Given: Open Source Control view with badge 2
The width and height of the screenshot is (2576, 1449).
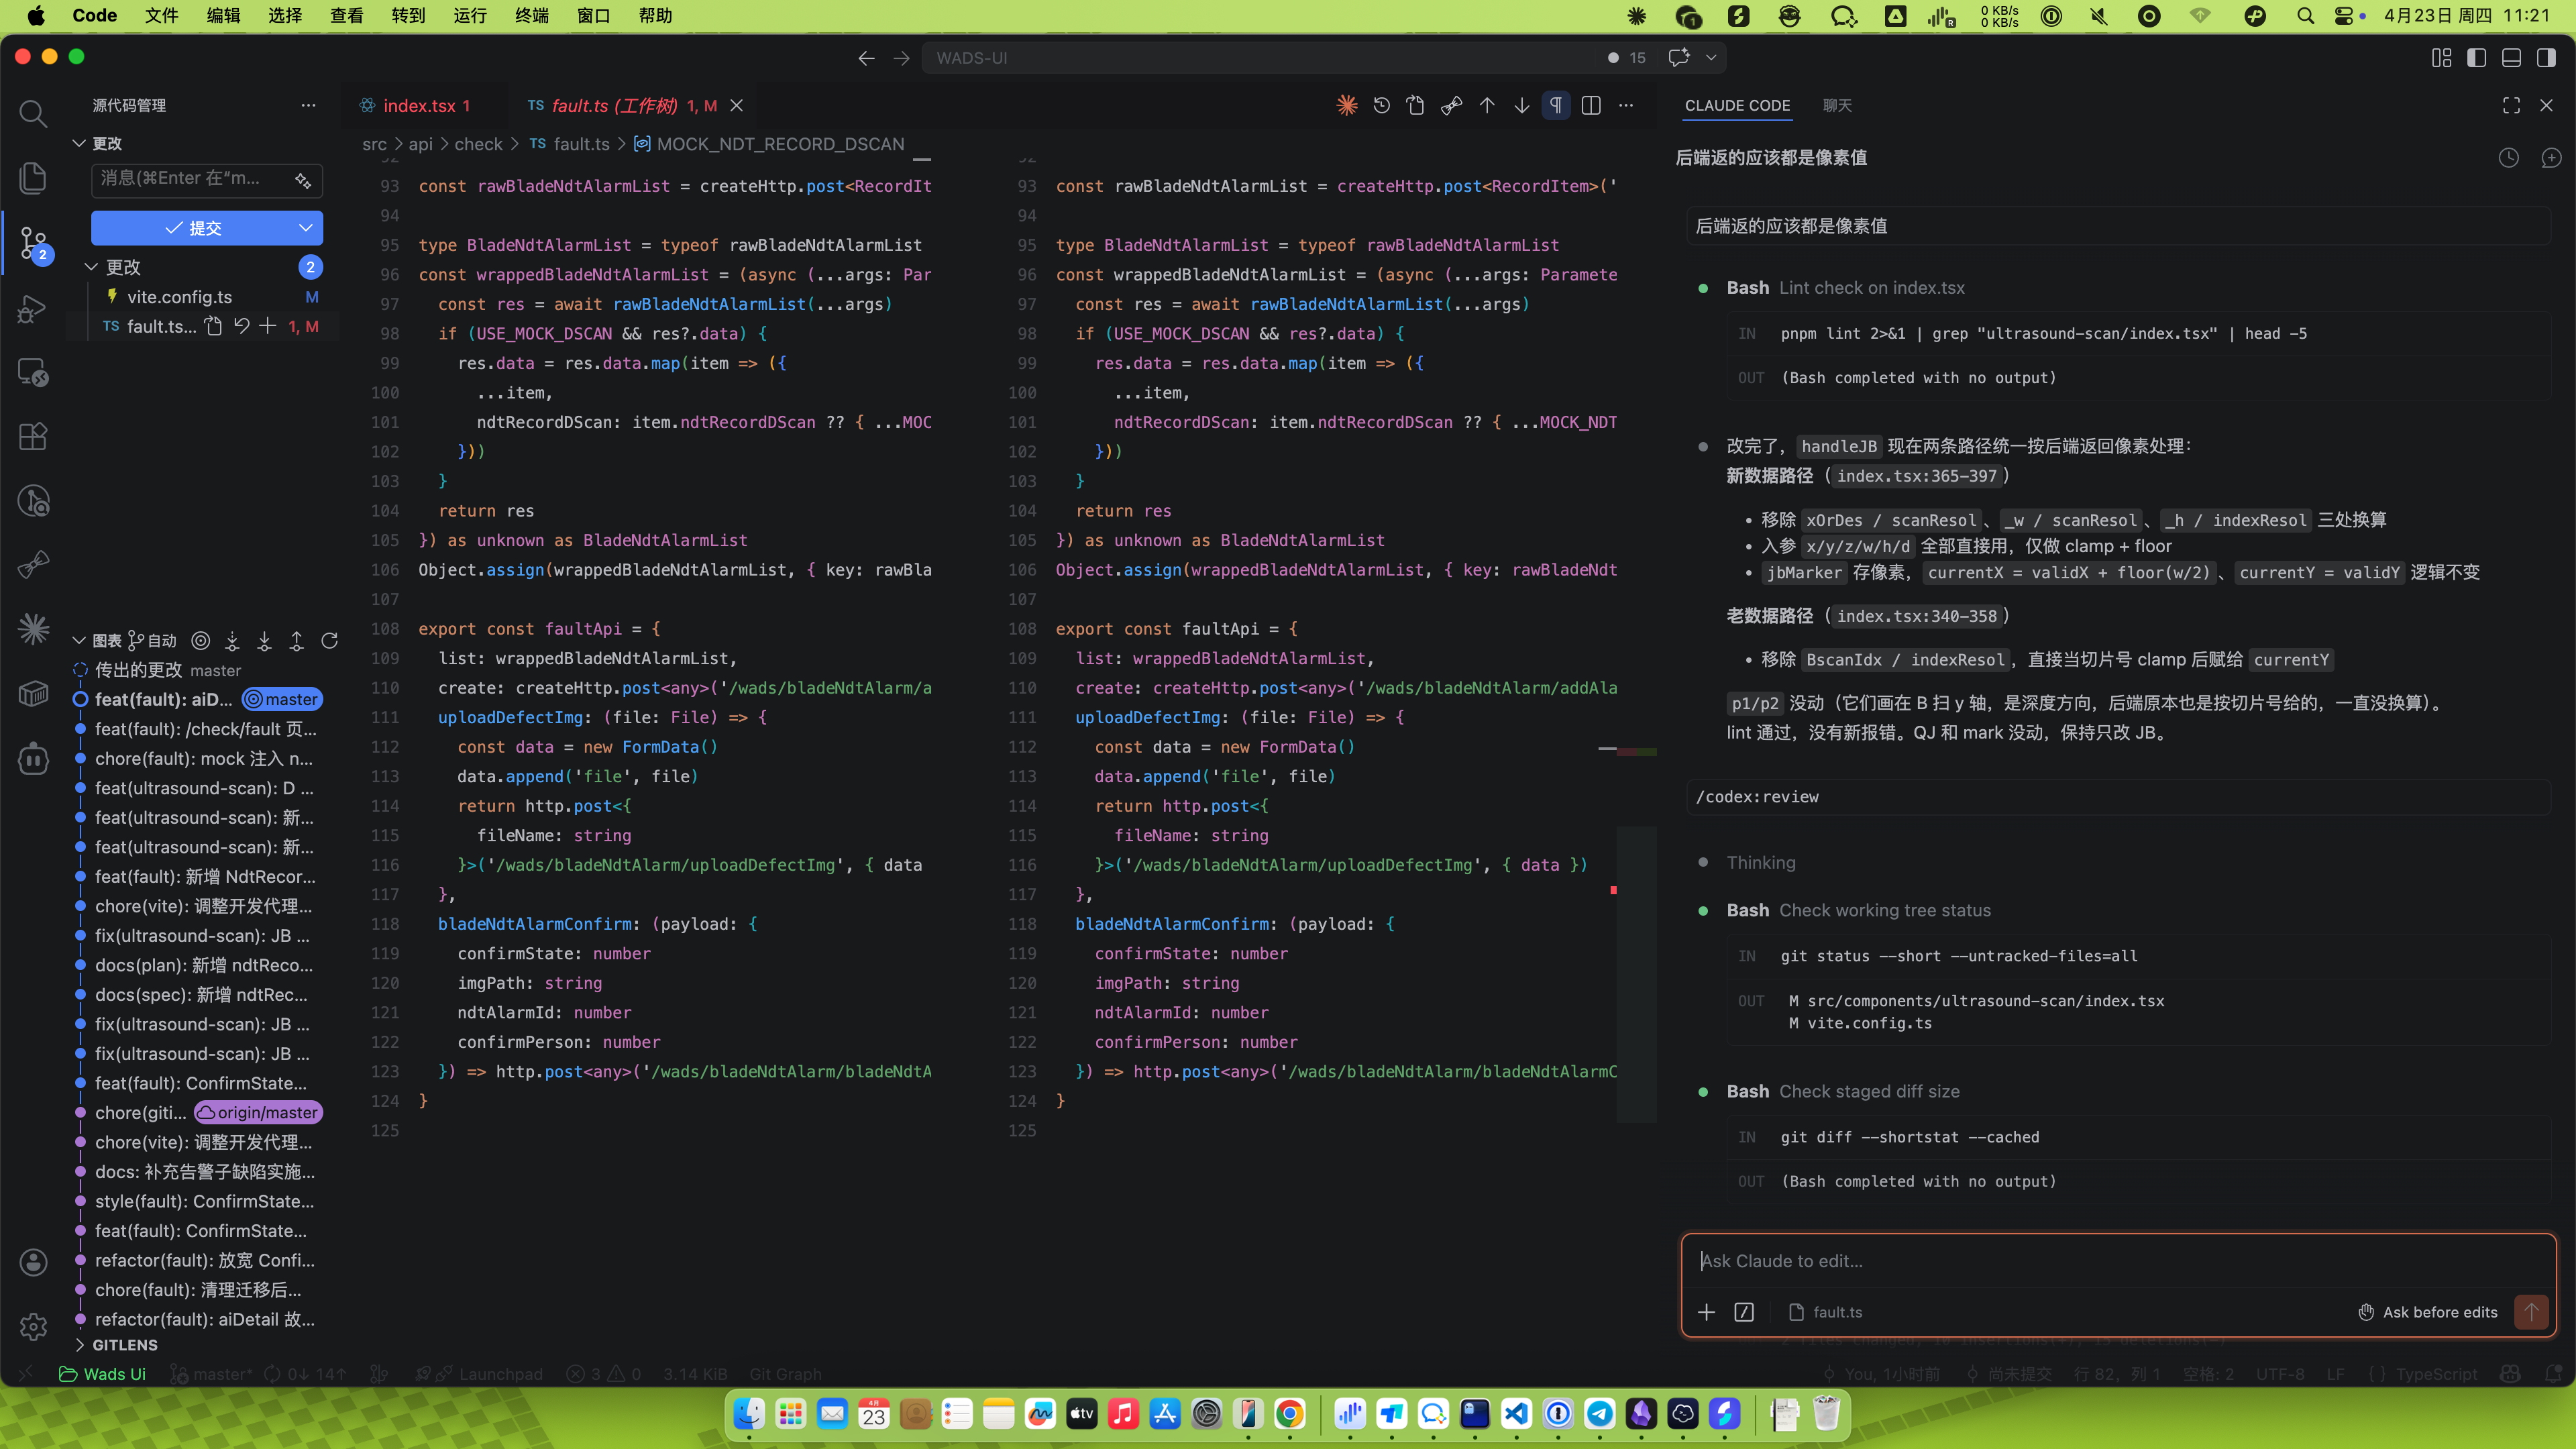Looking at the screenshot, I should tap(33, 243).
